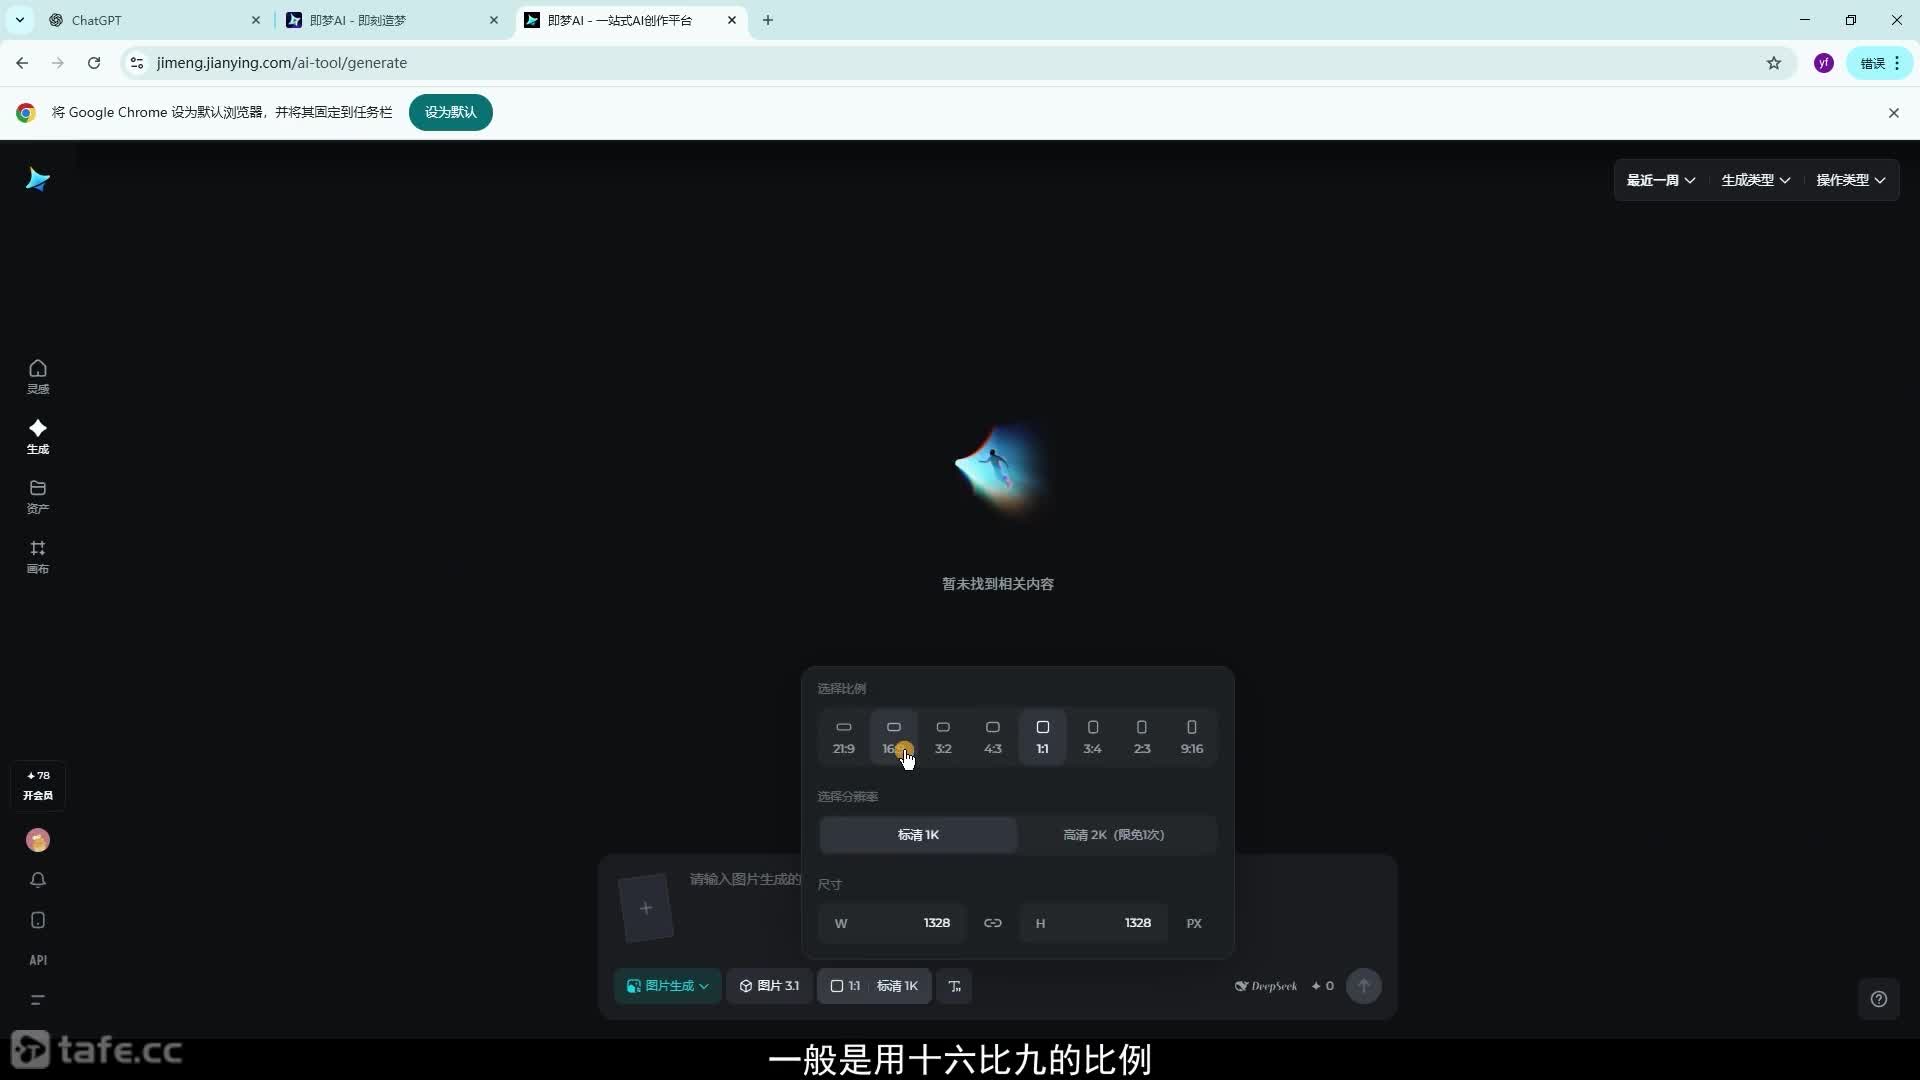
Task: Click 设为默认 to set Chrome default
Action: click(451, 112)
